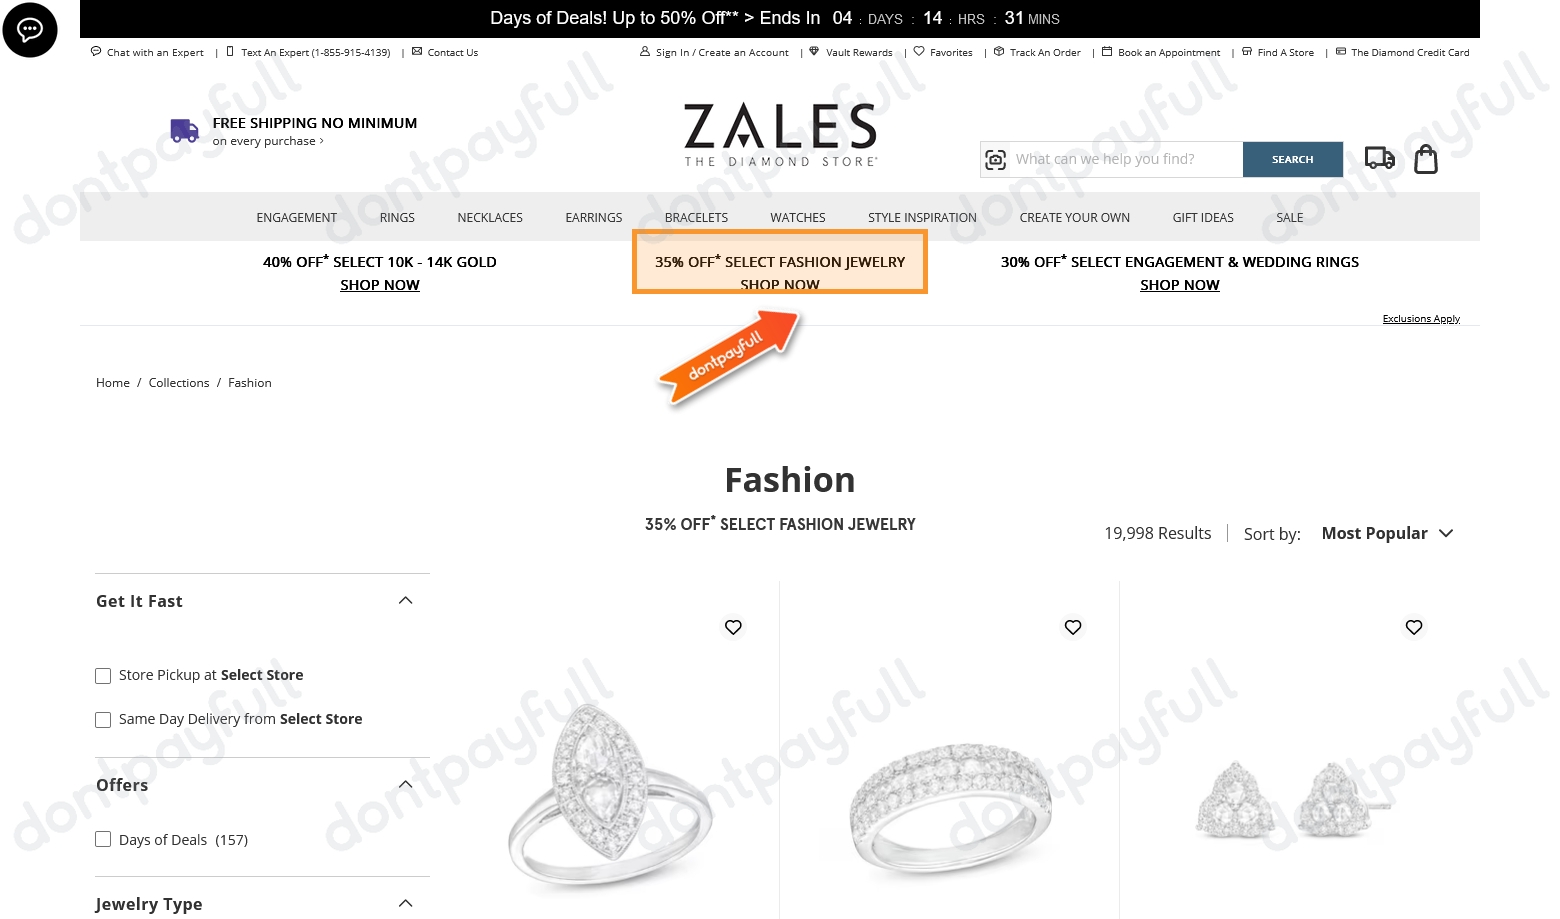Image resolution: width=1560 pixels, height=919 pixels.
Task: Tick the Days of Deals offer checkbox
Action: click(103, 840)
